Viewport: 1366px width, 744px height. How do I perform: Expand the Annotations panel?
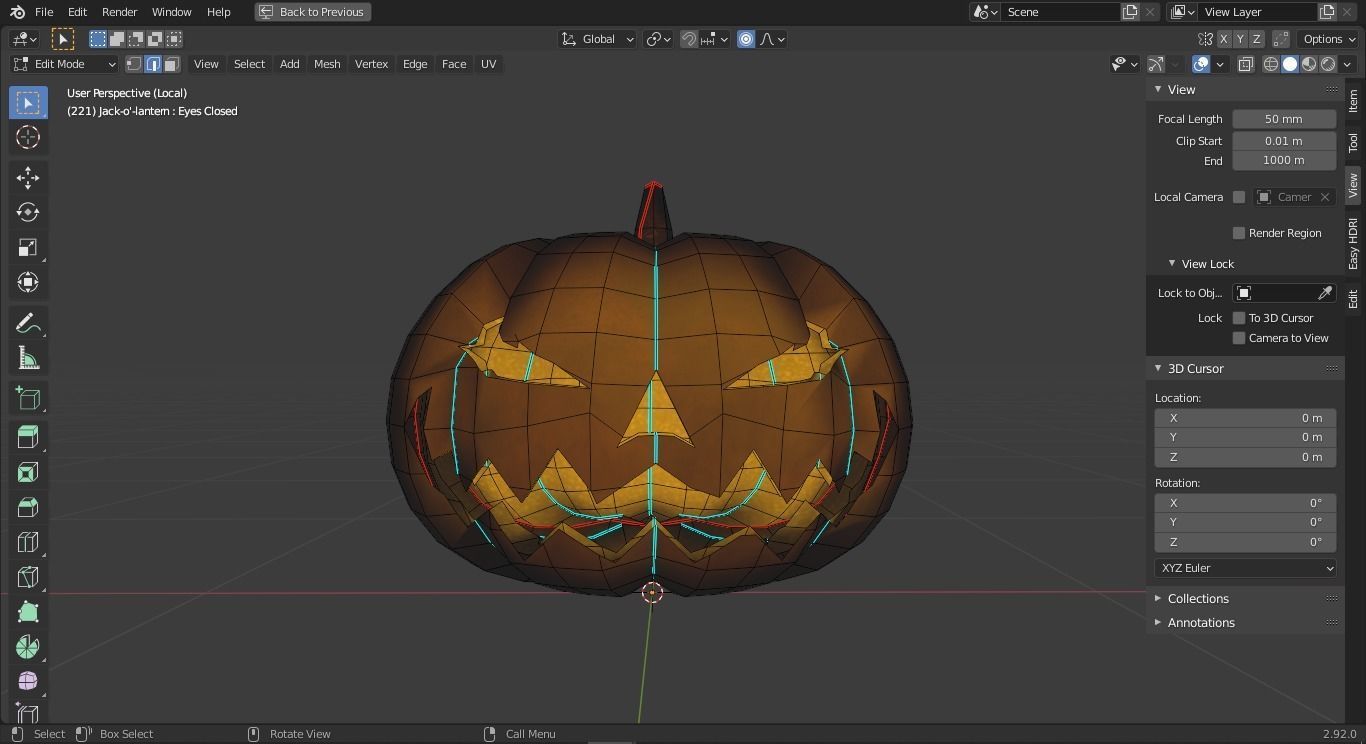click(1201, 623)
